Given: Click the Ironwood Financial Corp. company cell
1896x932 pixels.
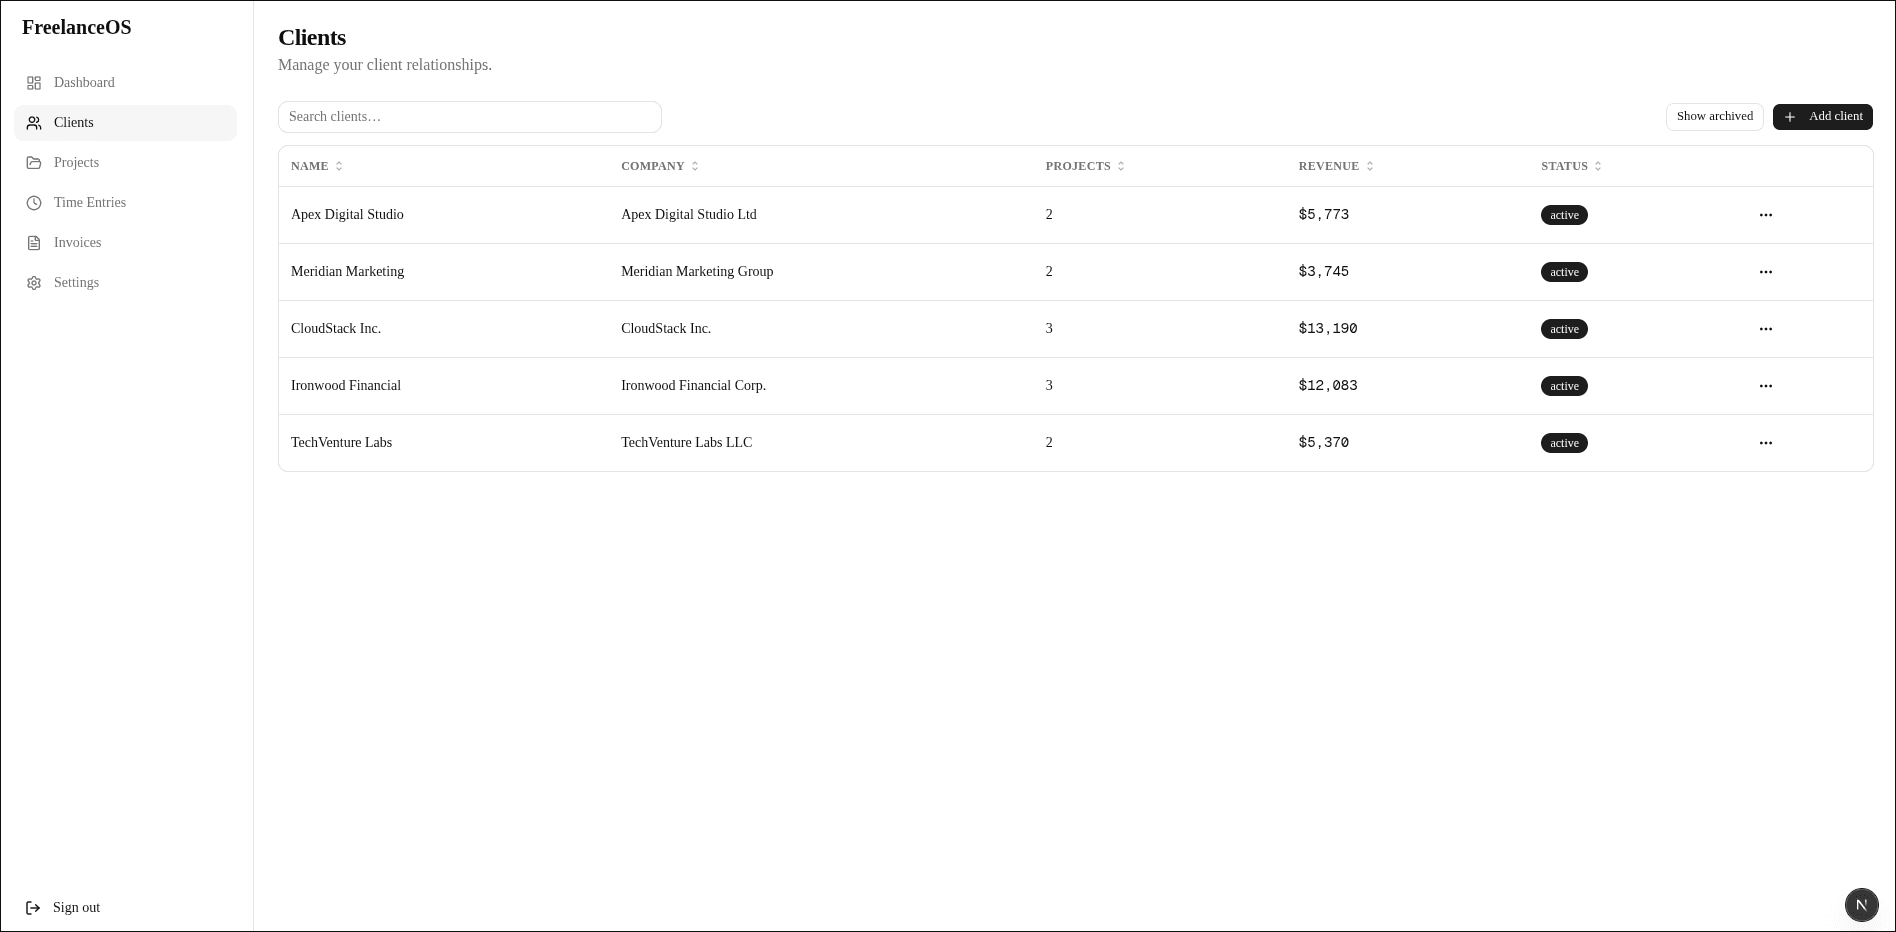Looking at the screenshot, I should click(693, 386).
